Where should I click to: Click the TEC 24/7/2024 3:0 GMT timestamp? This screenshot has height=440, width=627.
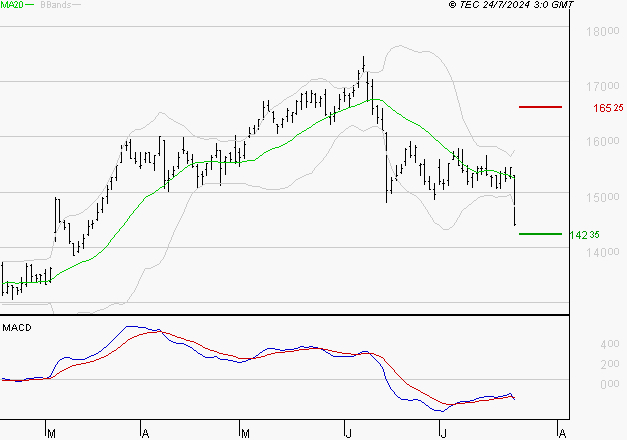(x=511, y=5)
